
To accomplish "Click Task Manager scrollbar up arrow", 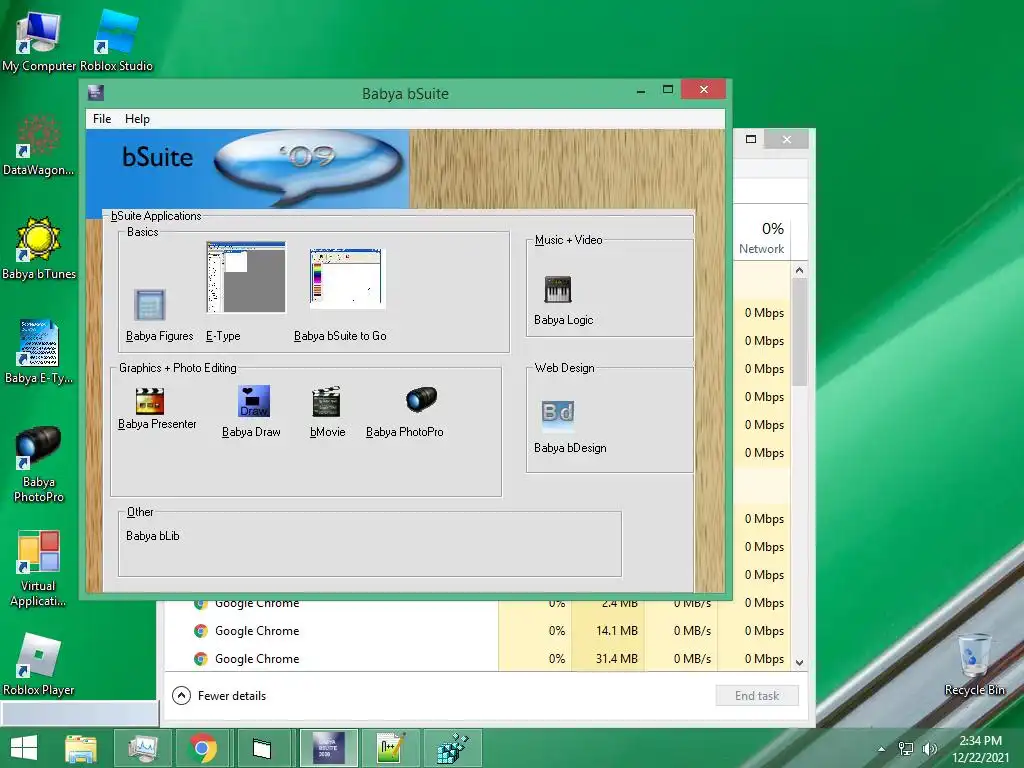I will tap(799, 270).
